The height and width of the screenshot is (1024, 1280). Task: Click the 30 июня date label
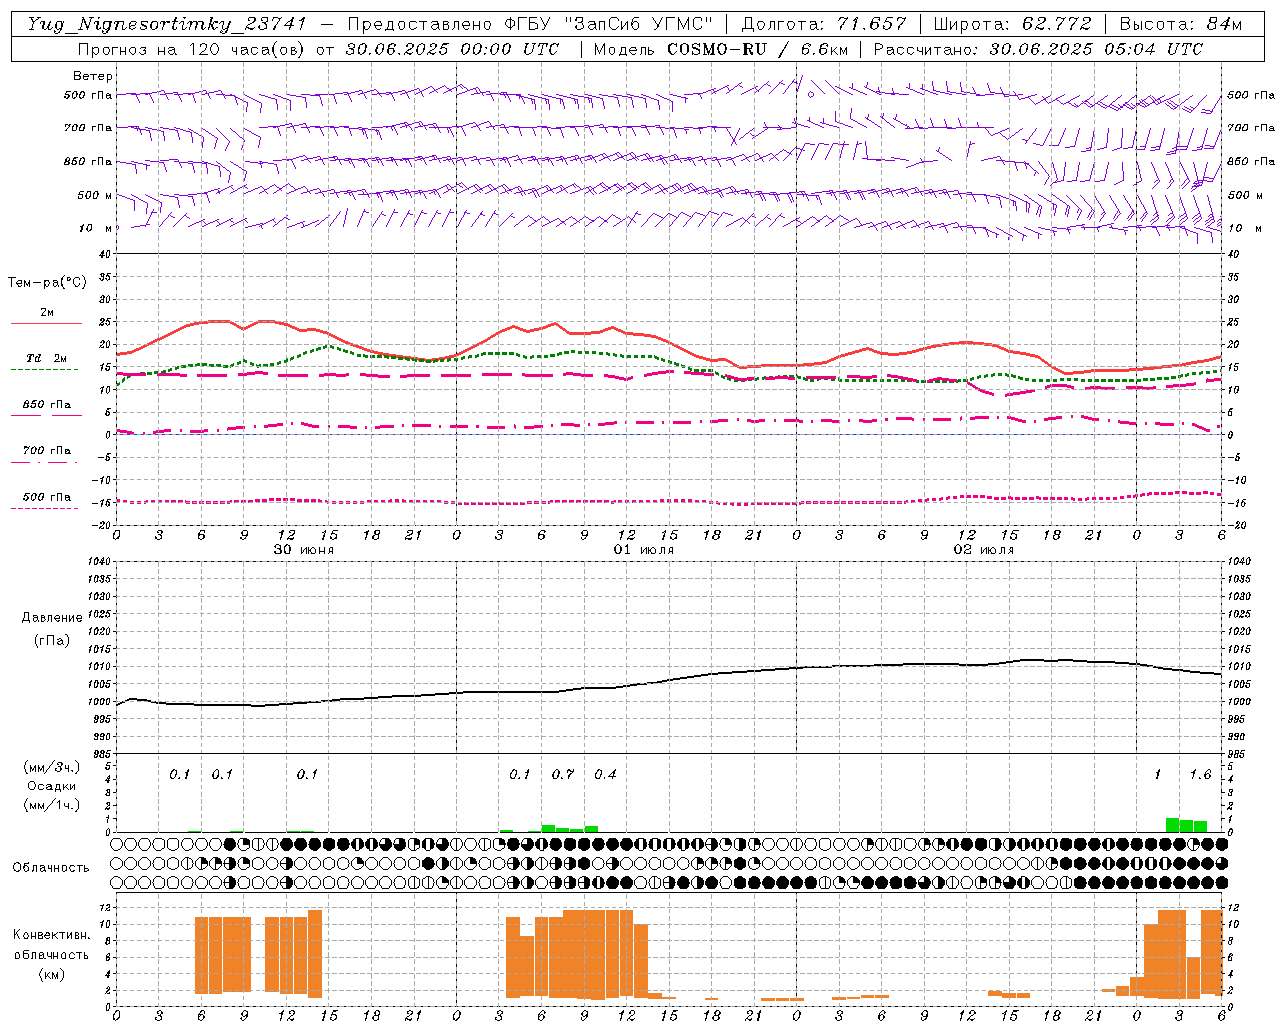pos(304,550)
